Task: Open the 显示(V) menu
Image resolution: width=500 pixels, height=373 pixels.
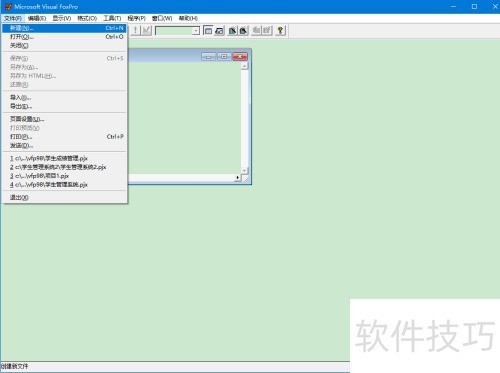Action: pos(62,18)
